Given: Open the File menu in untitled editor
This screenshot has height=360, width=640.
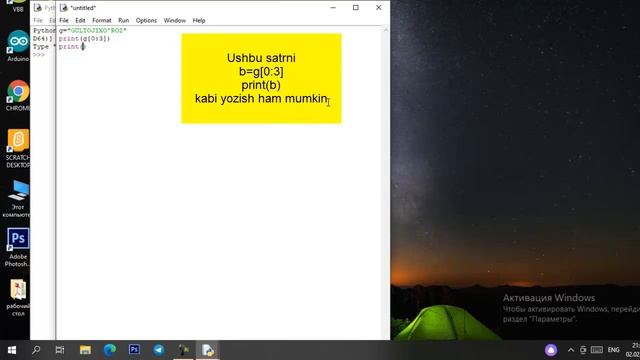Looking at the screenshot, I should (x=64, y=20).
